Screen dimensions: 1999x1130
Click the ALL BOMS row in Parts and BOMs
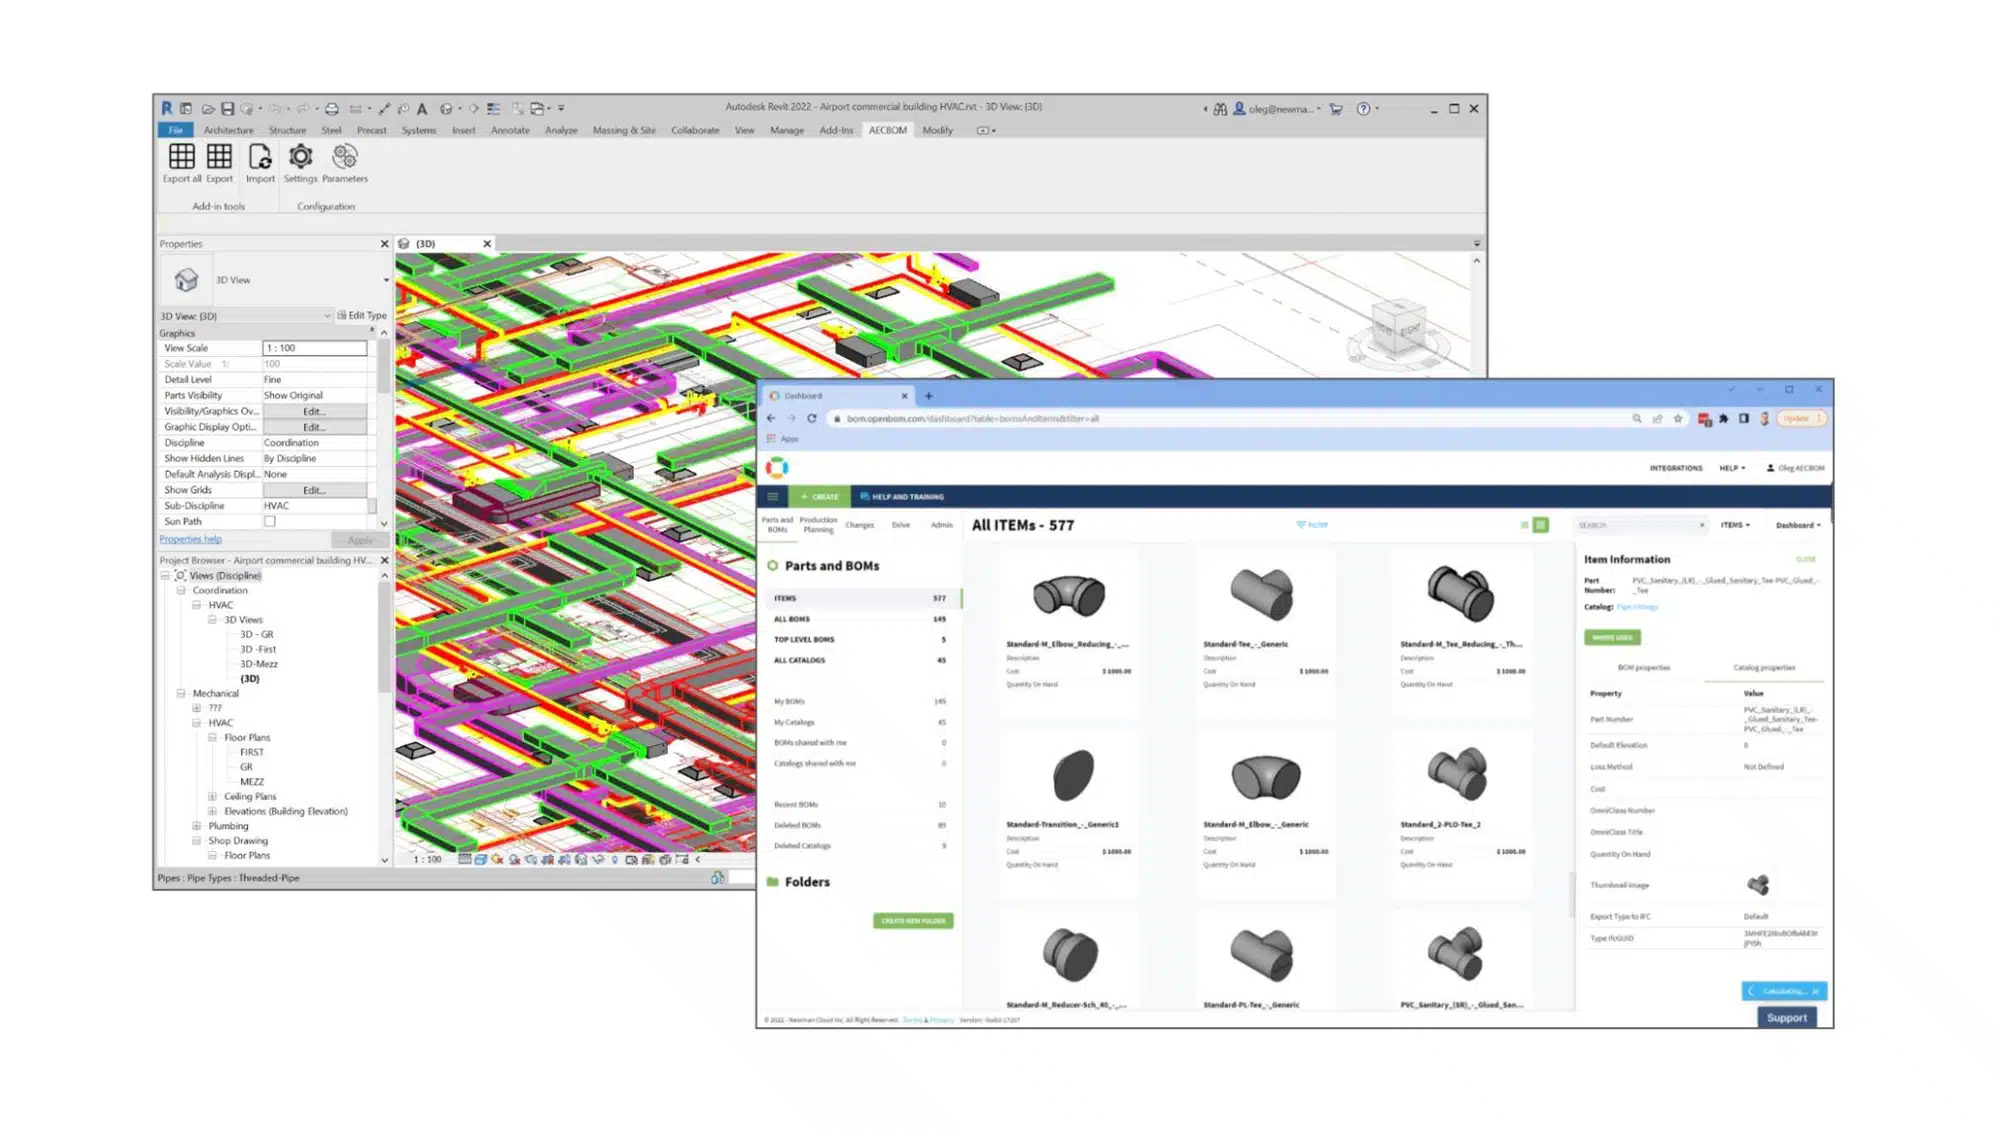pos(860,619)
